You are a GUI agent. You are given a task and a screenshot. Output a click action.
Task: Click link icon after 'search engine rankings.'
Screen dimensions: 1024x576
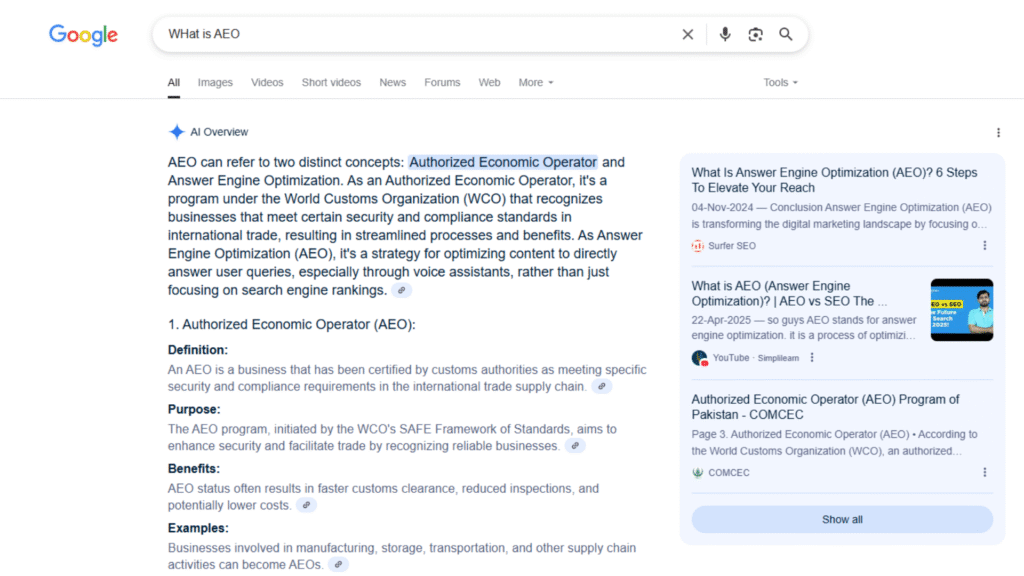(x=402, y=291)
